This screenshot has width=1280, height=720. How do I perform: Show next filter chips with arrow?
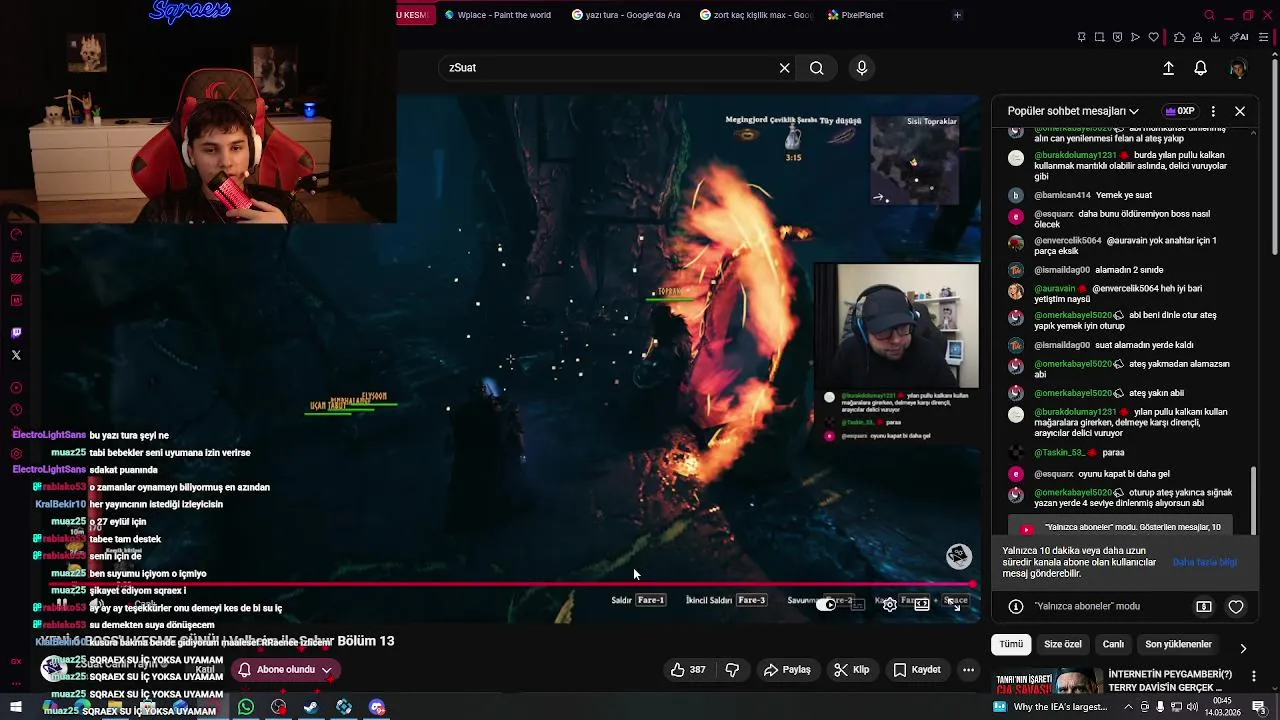[x=1243, y=648]
